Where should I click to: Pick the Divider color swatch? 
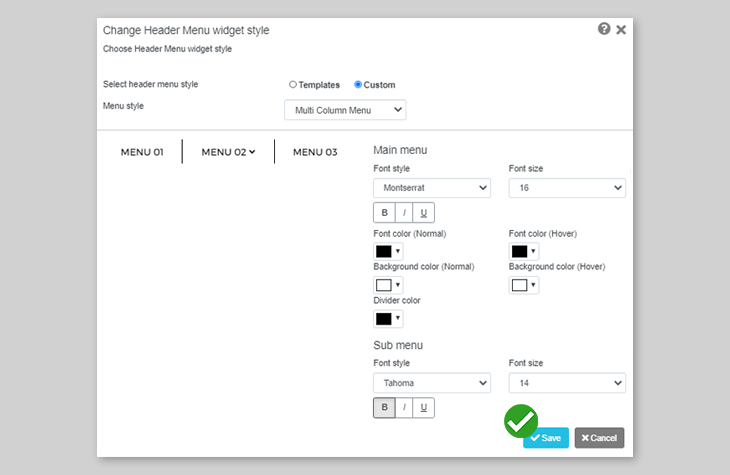[388, 319]
